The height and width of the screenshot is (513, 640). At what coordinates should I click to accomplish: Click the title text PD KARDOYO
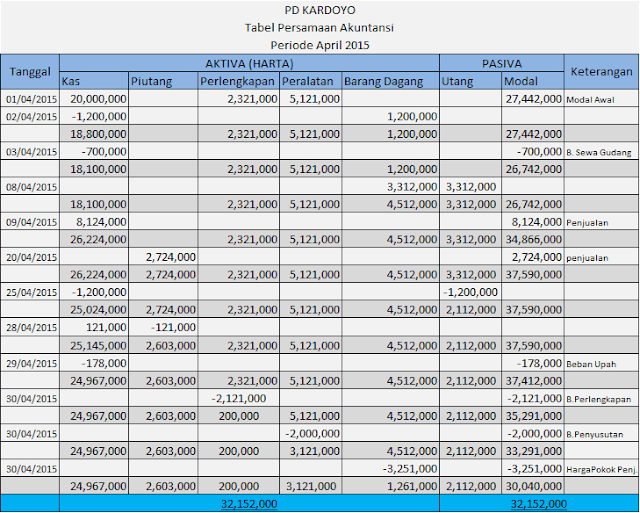(x=320, y=10)
